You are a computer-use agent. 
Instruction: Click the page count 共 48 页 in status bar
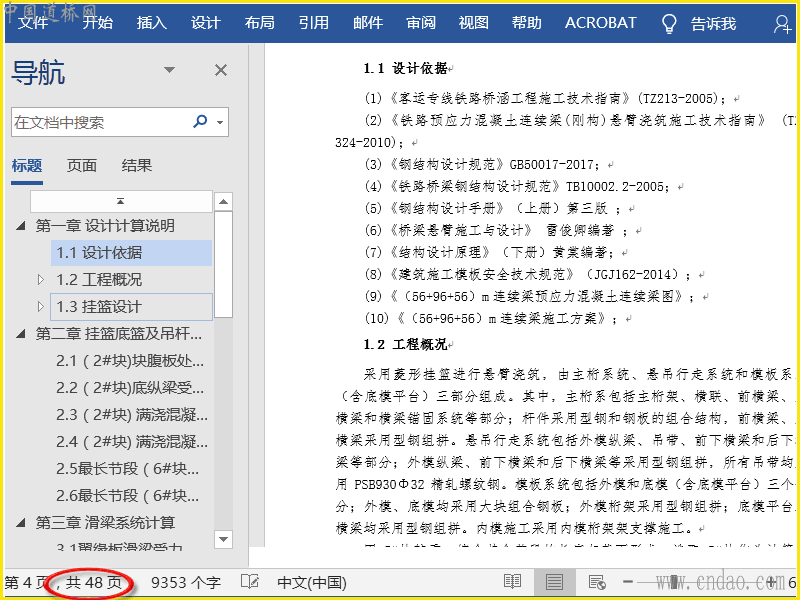93,582
